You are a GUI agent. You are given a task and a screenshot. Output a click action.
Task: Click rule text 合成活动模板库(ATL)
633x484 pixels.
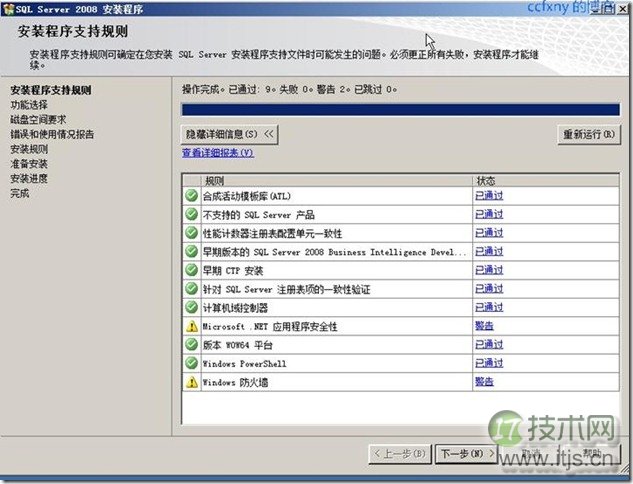pos(247,196)
